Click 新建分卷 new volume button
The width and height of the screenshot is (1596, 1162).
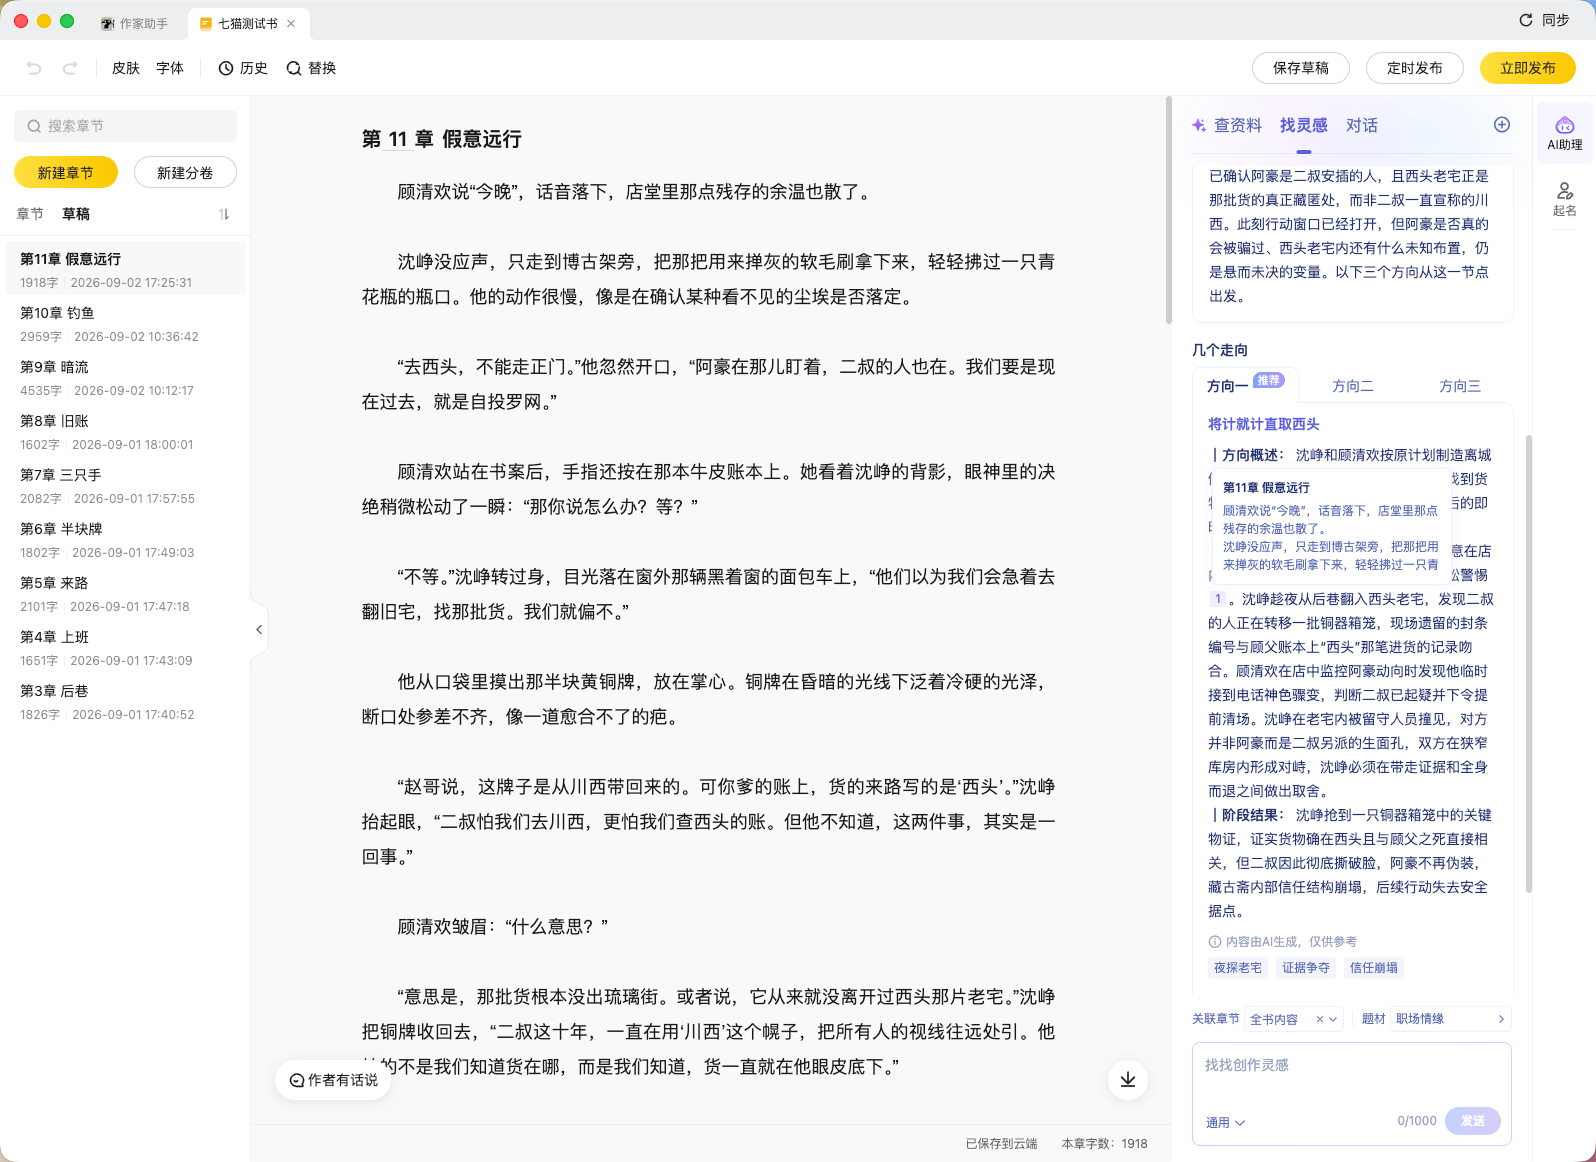click(x=185, y=173)
